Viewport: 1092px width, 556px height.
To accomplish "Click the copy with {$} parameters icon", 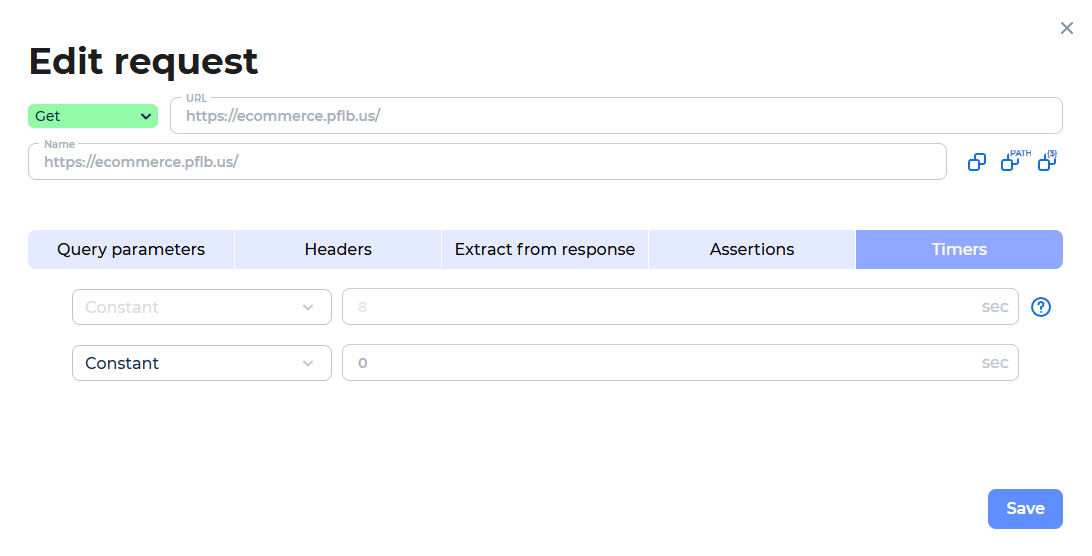I will (x=1047, y=161).
